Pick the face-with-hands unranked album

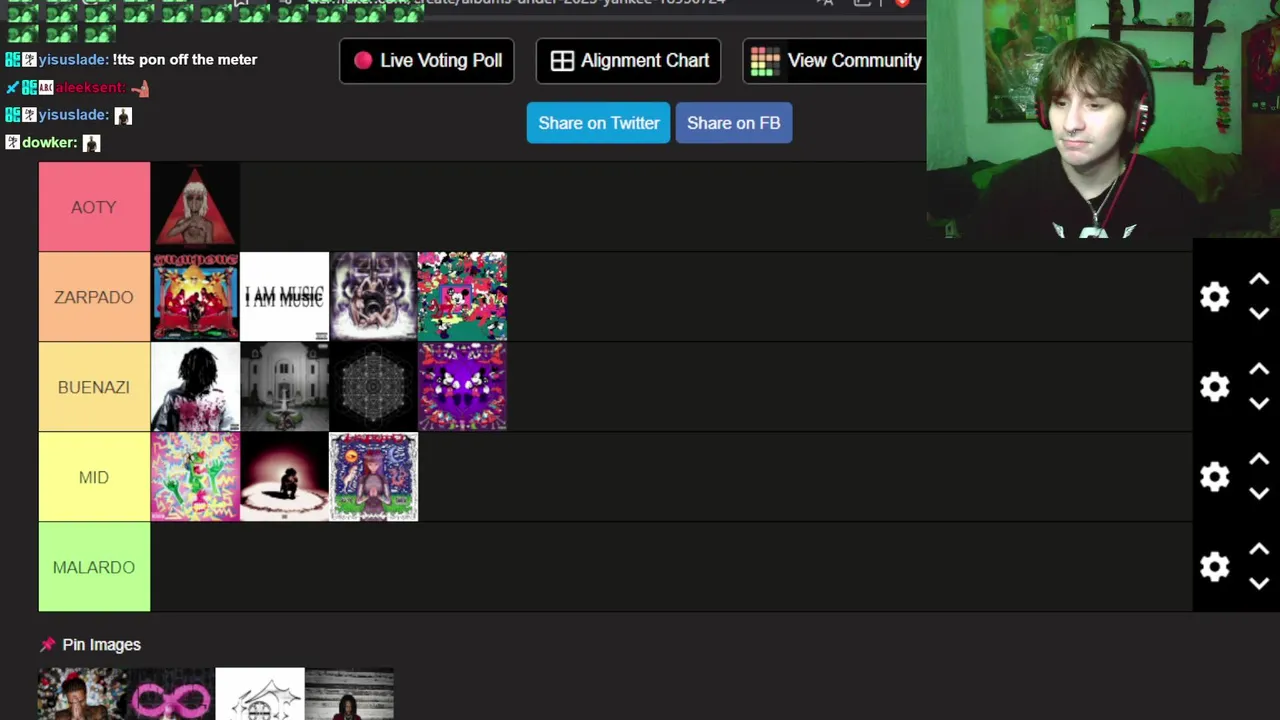point(83,694)
